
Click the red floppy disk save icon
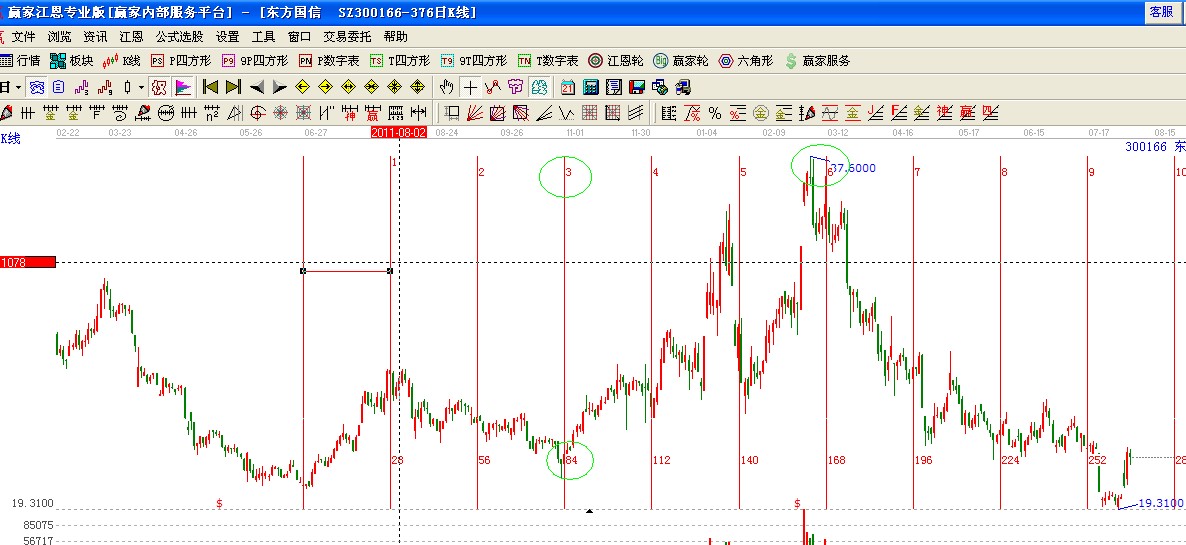pyautogui.click(x=637, y=87)
